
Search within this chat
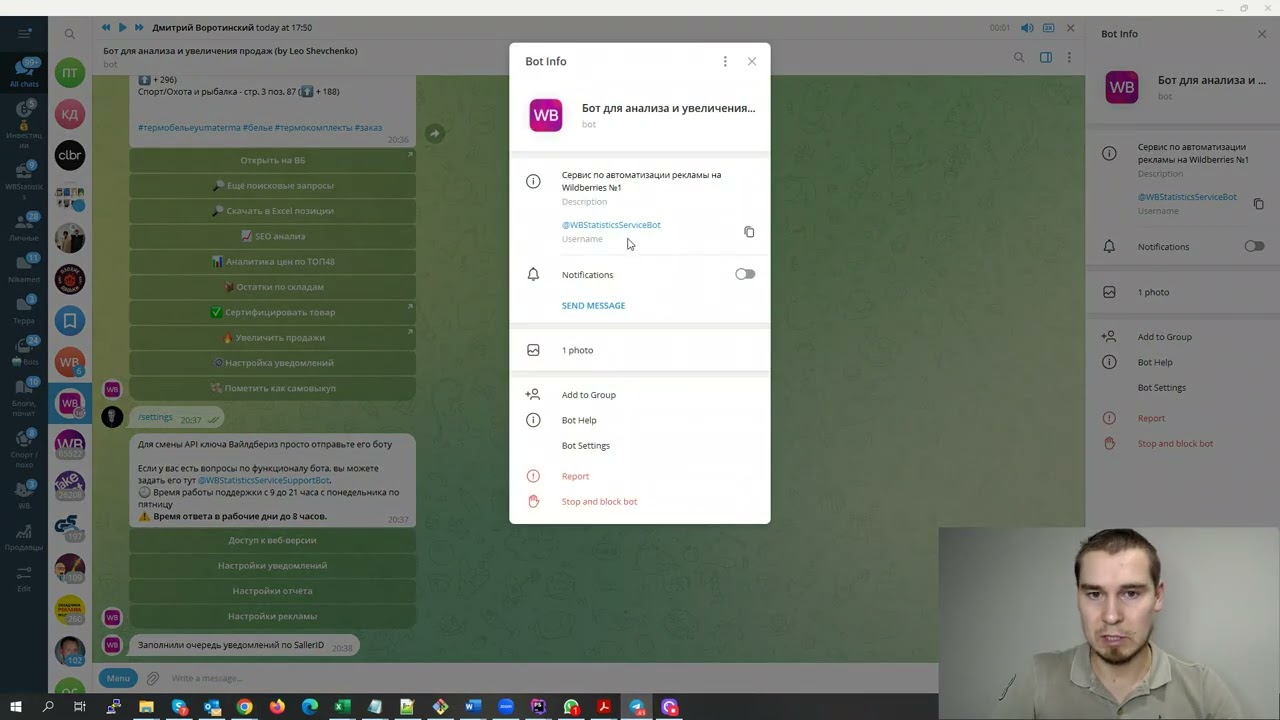tap(1019, 57)
